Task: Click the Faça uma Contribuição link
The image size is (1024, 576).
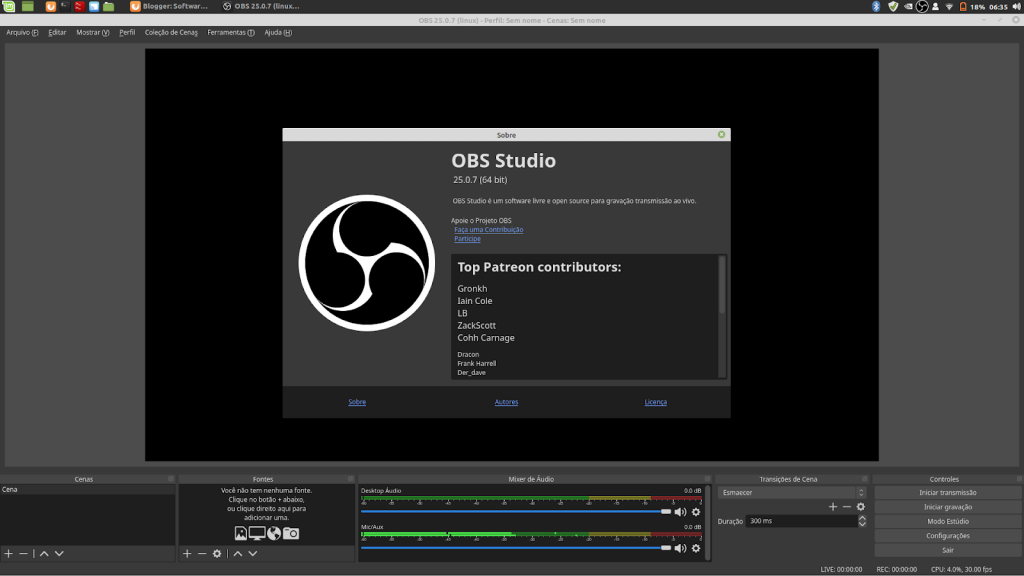Action: 488,229
